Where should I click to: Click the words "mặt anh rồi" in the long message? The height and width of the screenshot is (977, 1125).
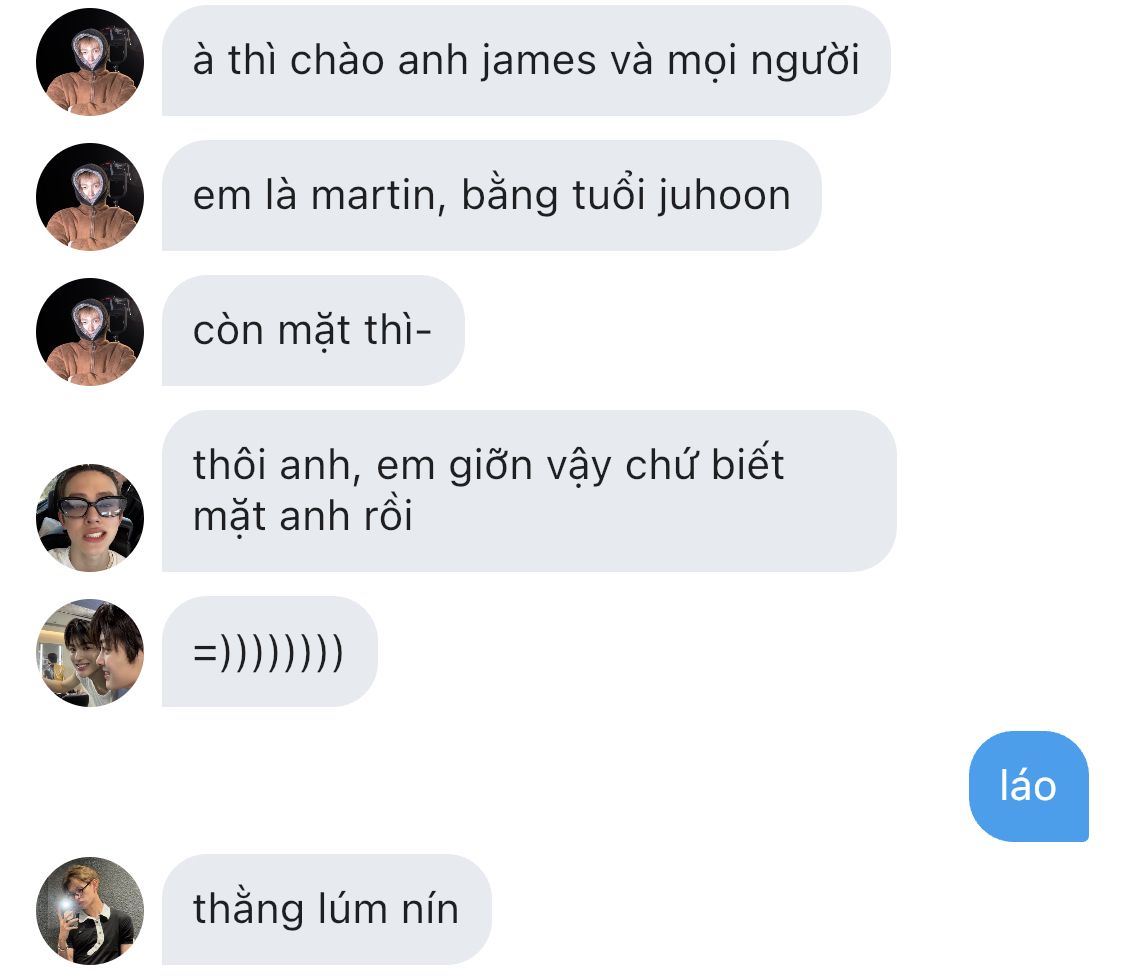point(303,516)
